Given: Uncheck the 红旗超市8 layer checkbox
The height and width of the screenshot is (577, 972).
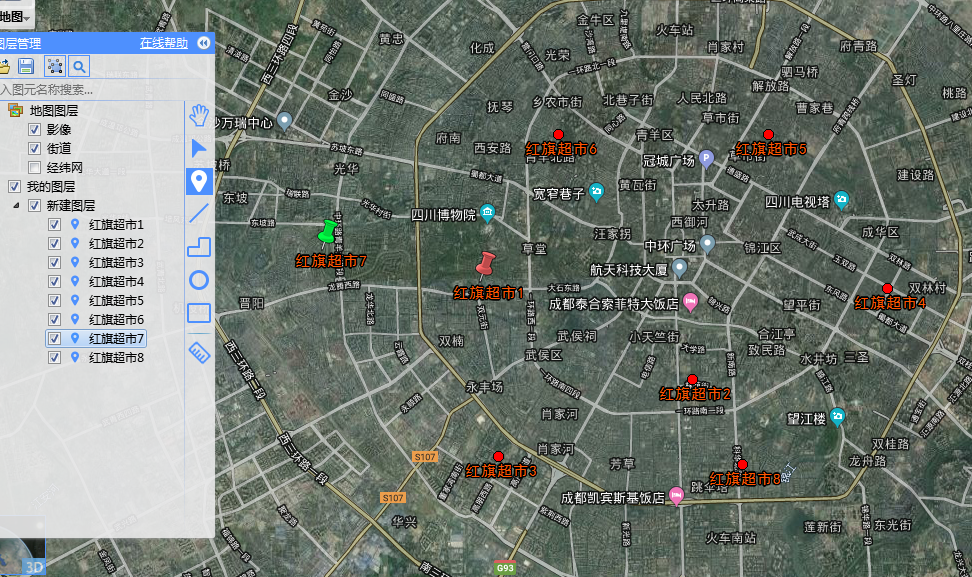Looking at the screenshot, I should pos(55,358).
